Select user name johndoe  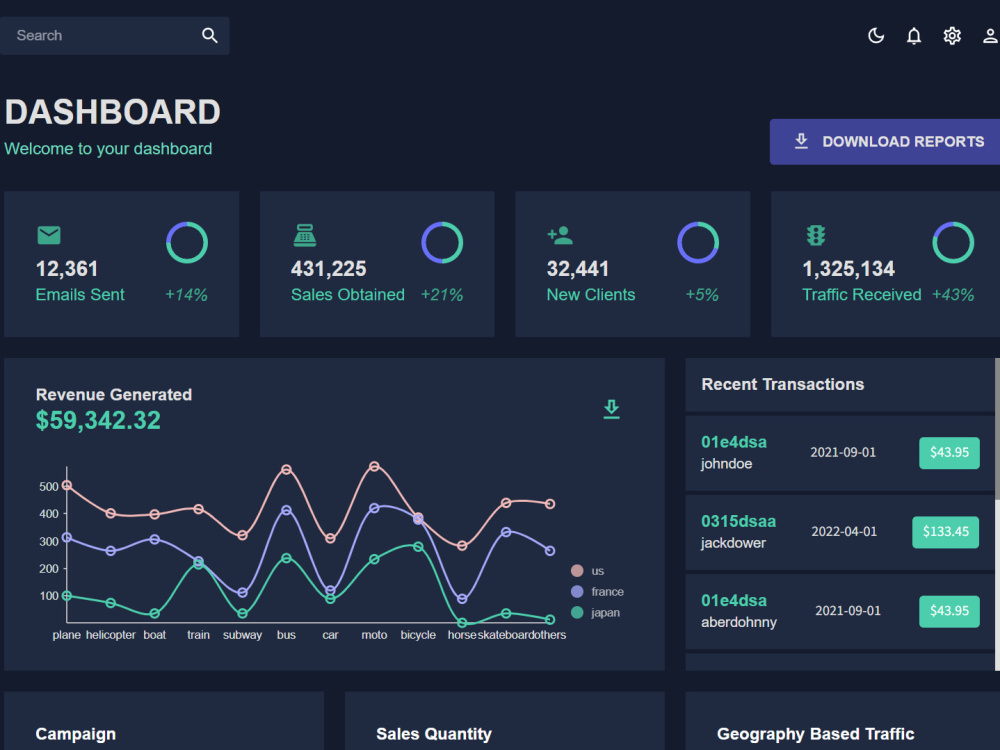coord(726,464)
